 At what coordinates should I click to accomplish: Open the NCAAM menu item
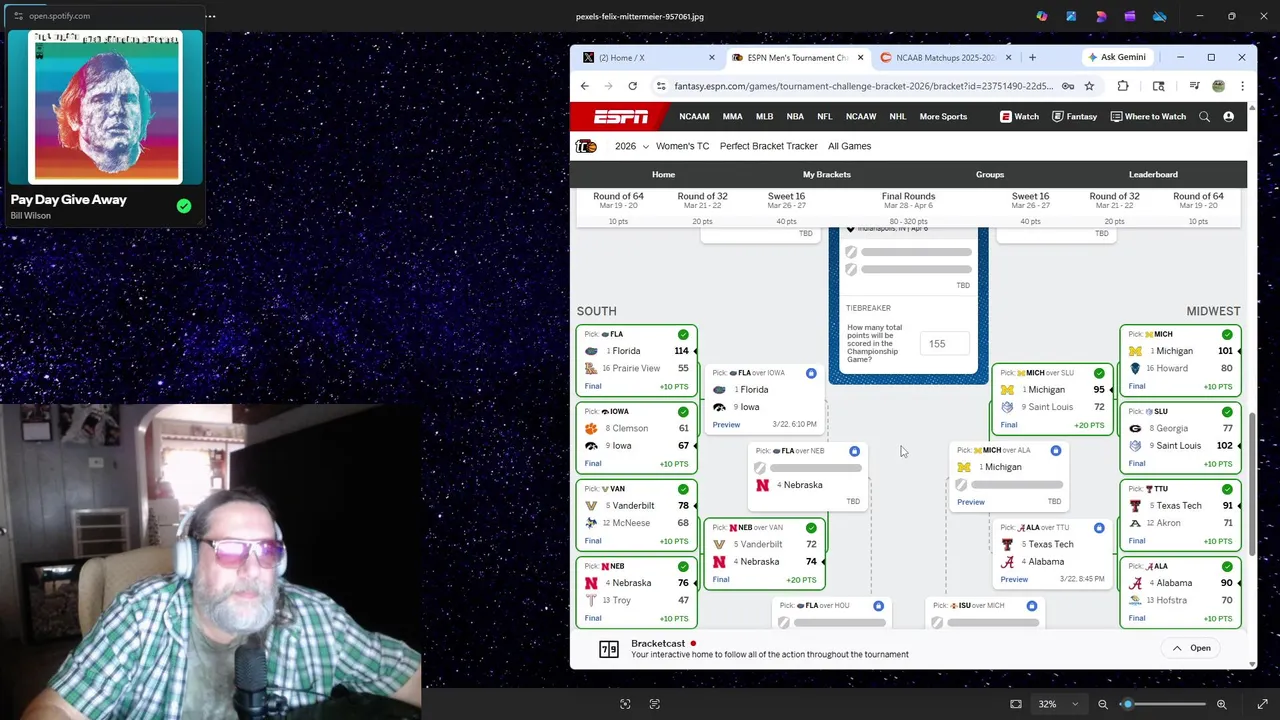[x=694, y=117]
